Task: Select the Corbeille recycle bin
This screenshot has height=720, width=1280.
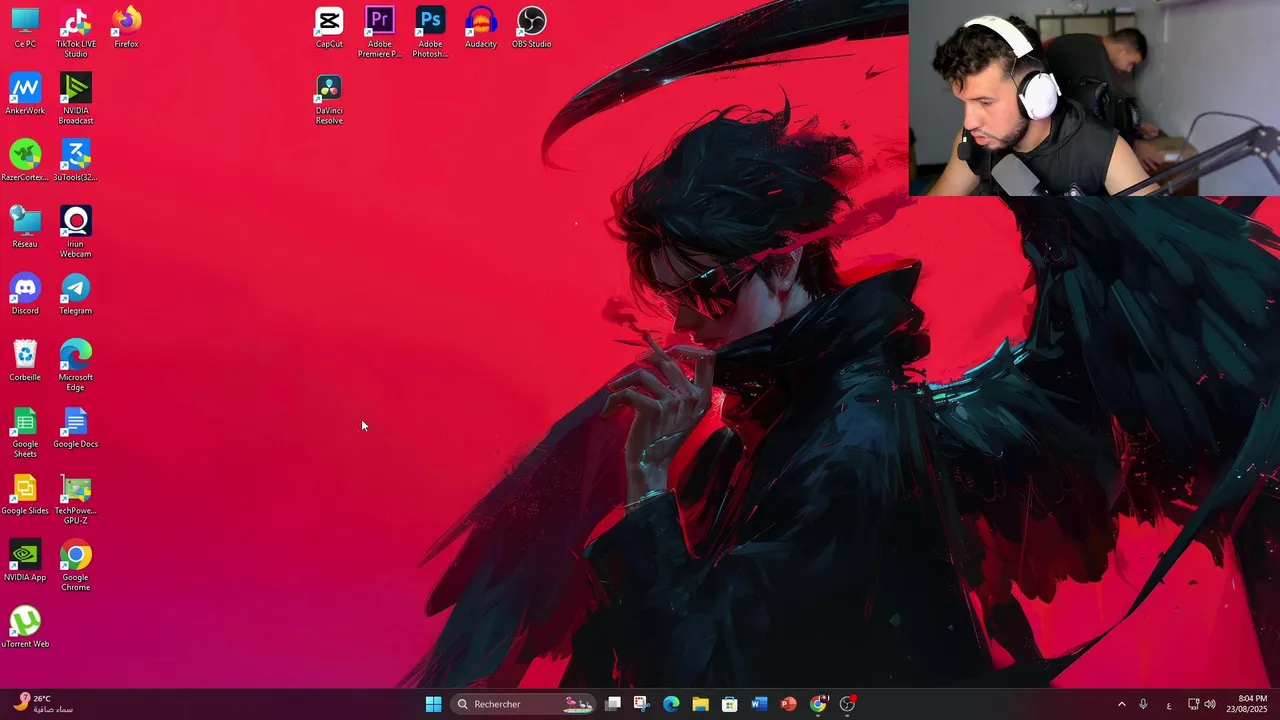Action: click(x=25, y=360)
